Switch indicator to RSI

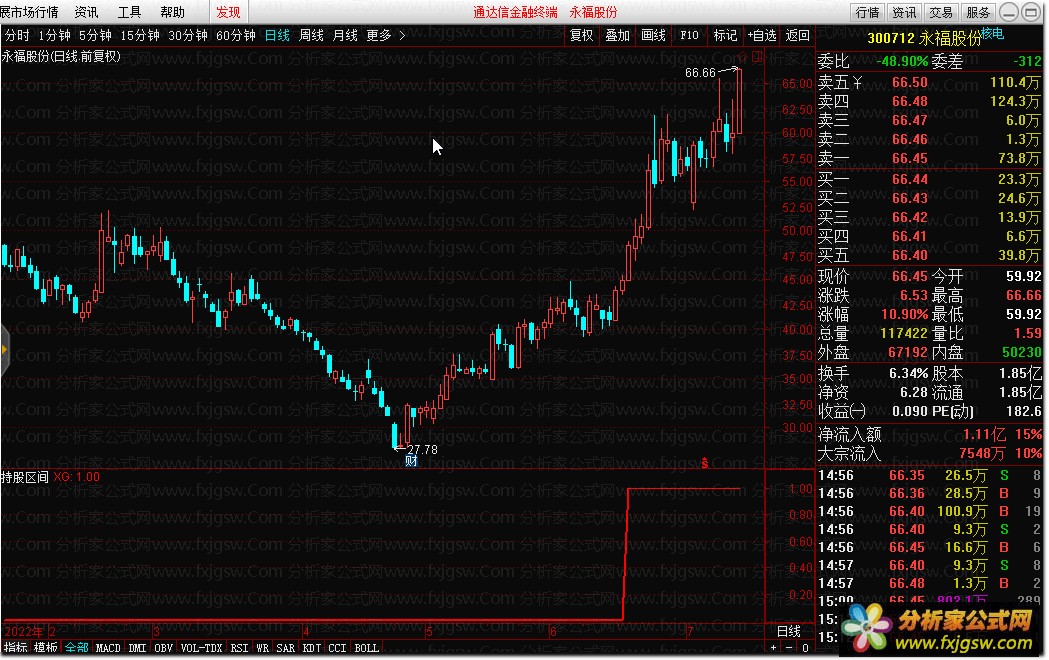tap(239, 647)
